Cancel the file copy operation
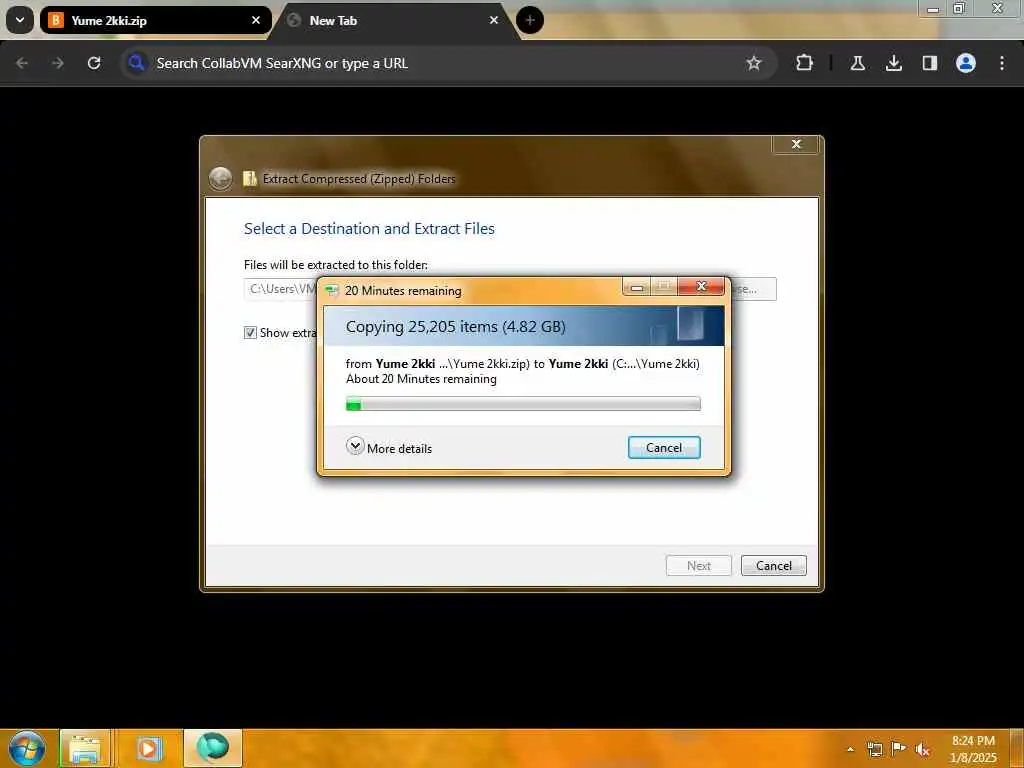Image resolution: width=1024 pixels, height=768 pixels. point(664,448)
